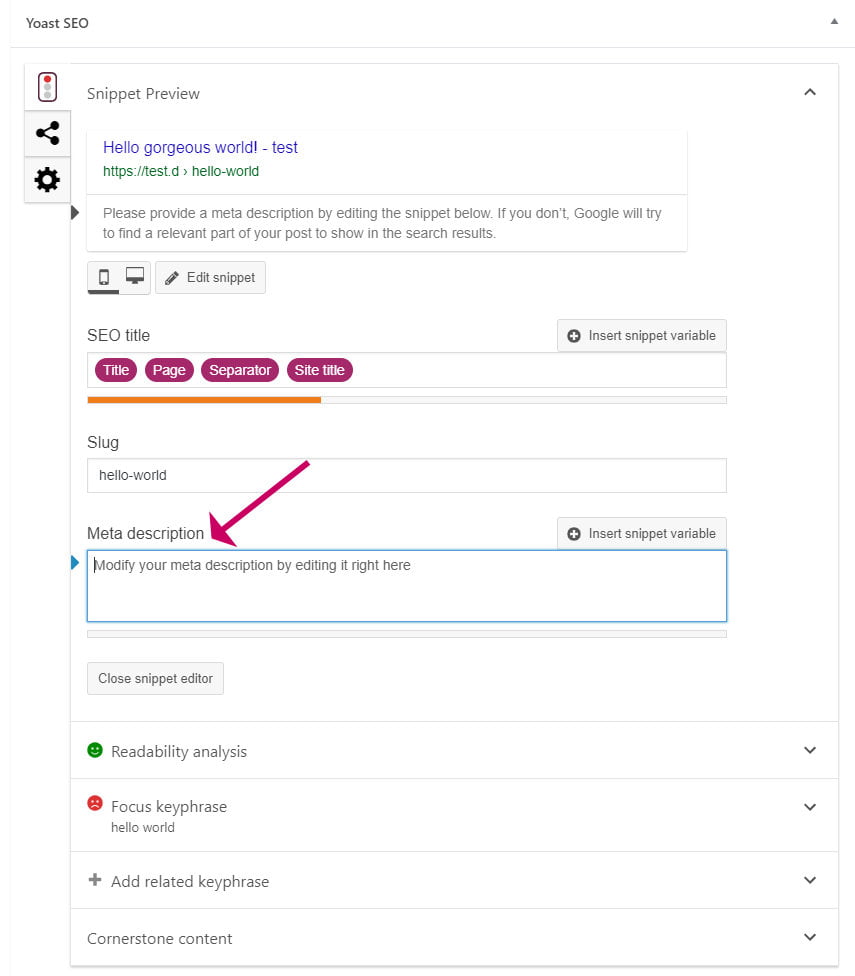Click the green readability smiley icon
This screenshot has width=855, height=976.
tap(95, 750)
